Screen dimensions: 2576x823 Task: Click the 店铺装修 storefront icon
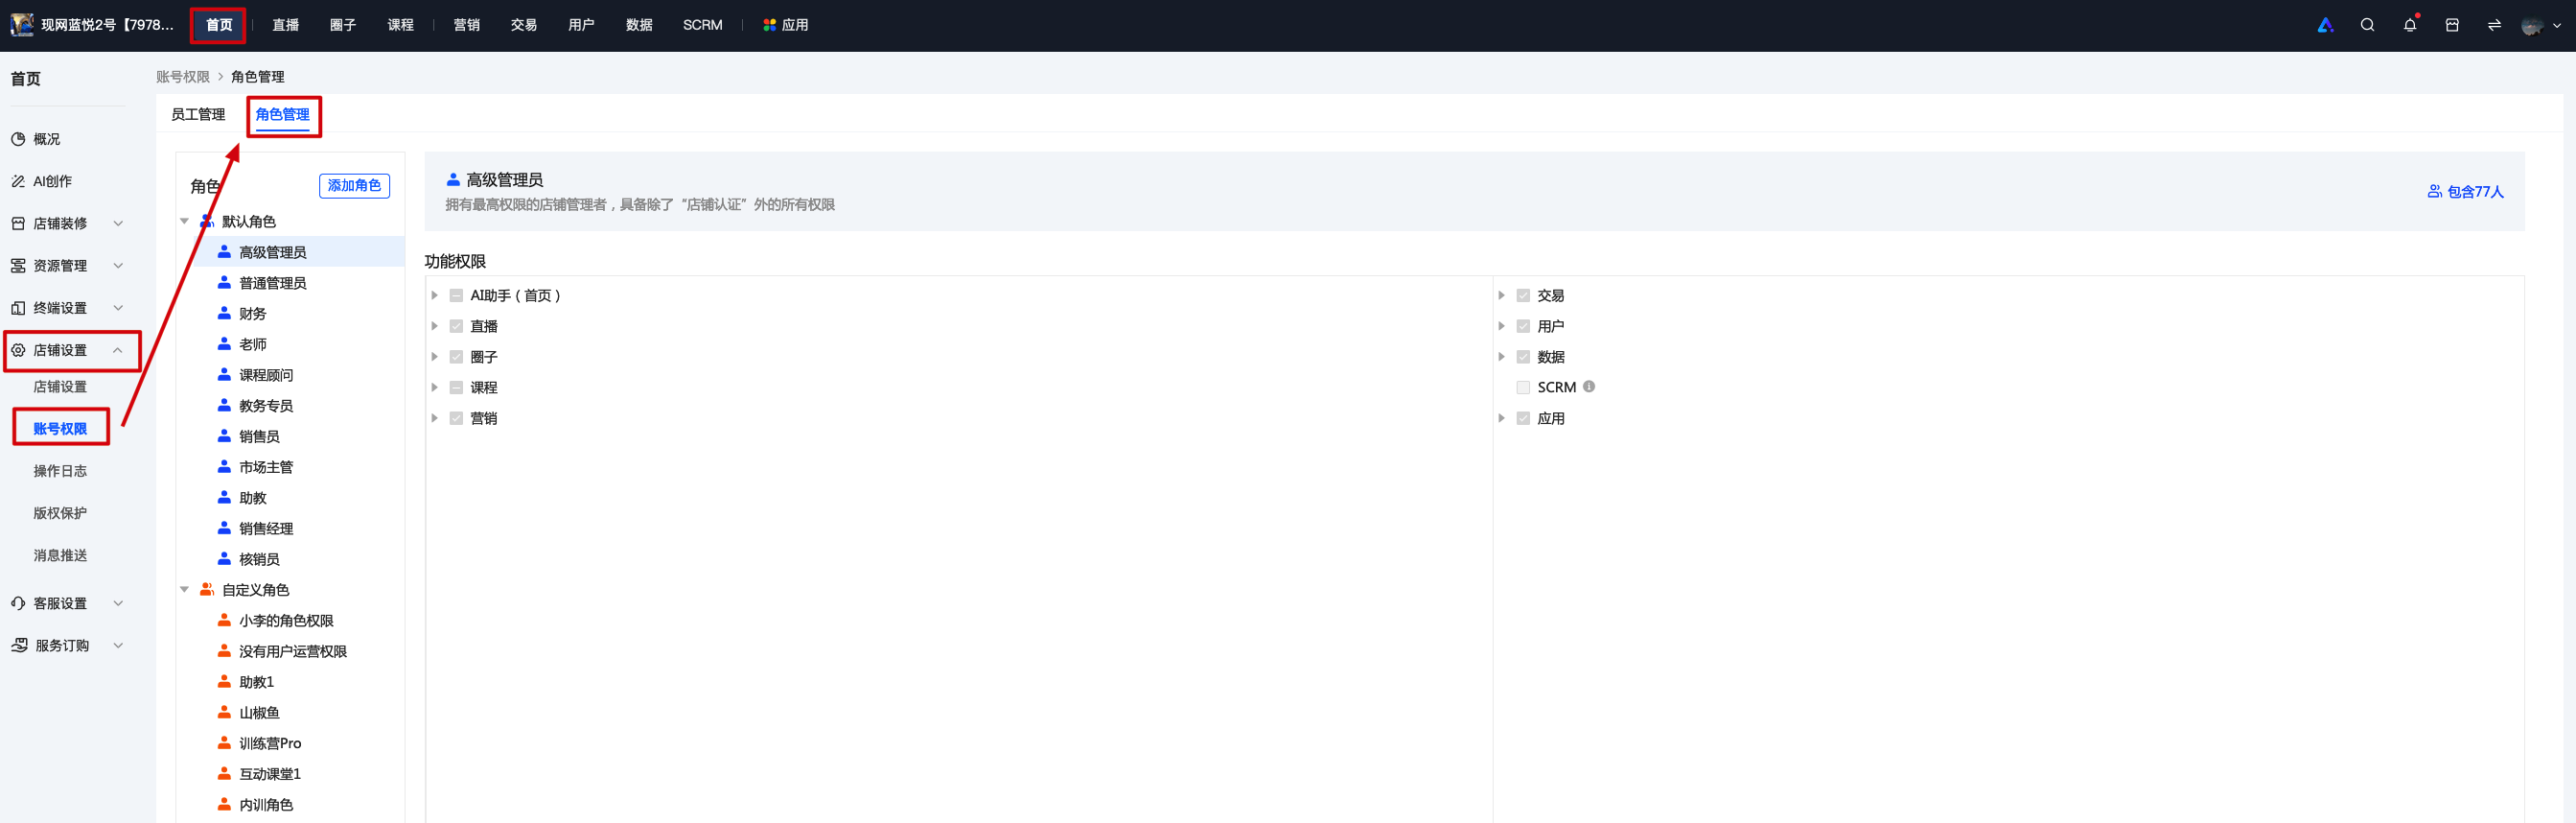(18, 223)
